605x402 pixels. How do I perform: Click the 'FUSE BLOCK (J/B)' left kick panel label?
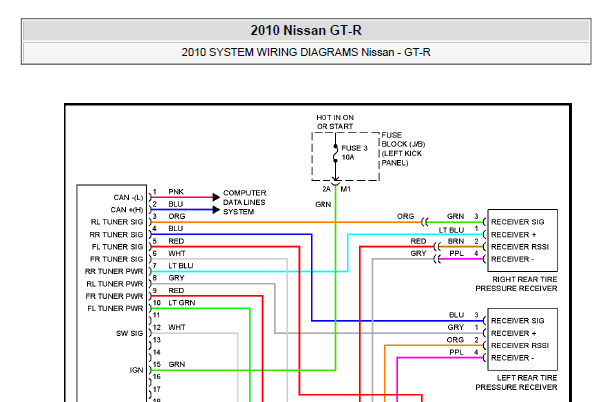(403, 149)
